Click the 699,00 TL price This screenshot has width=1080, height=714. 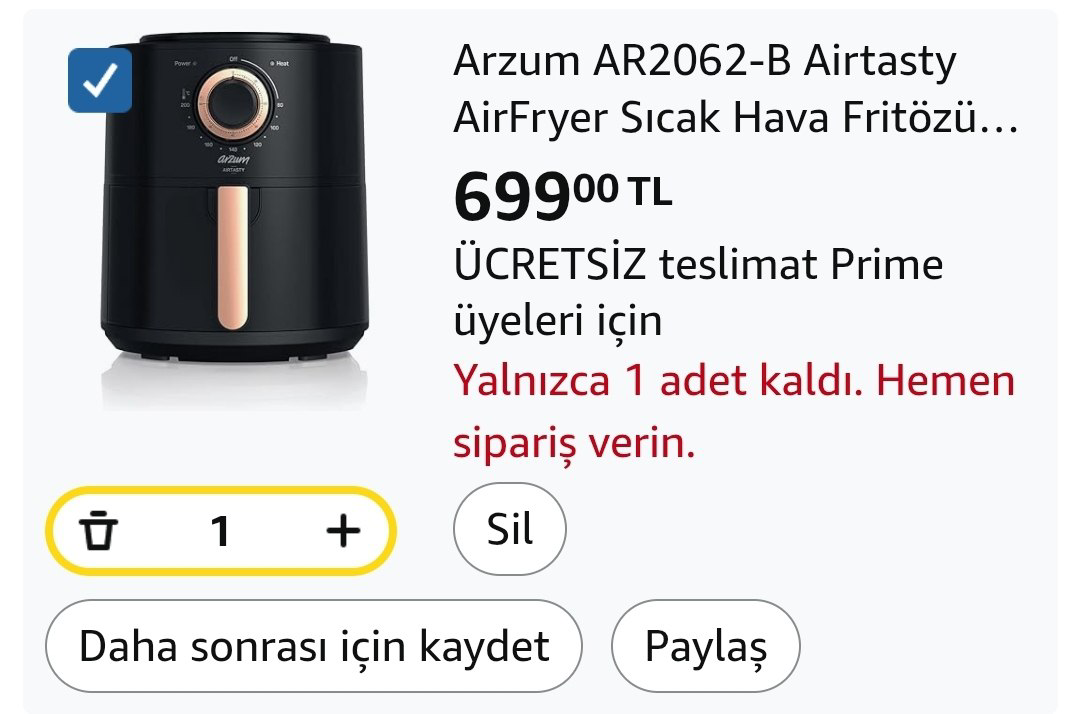coord(562,197)
